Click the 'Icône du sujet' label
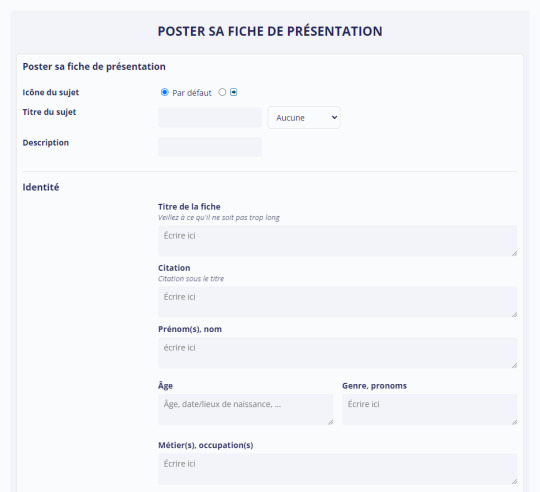 click(51, 92)
